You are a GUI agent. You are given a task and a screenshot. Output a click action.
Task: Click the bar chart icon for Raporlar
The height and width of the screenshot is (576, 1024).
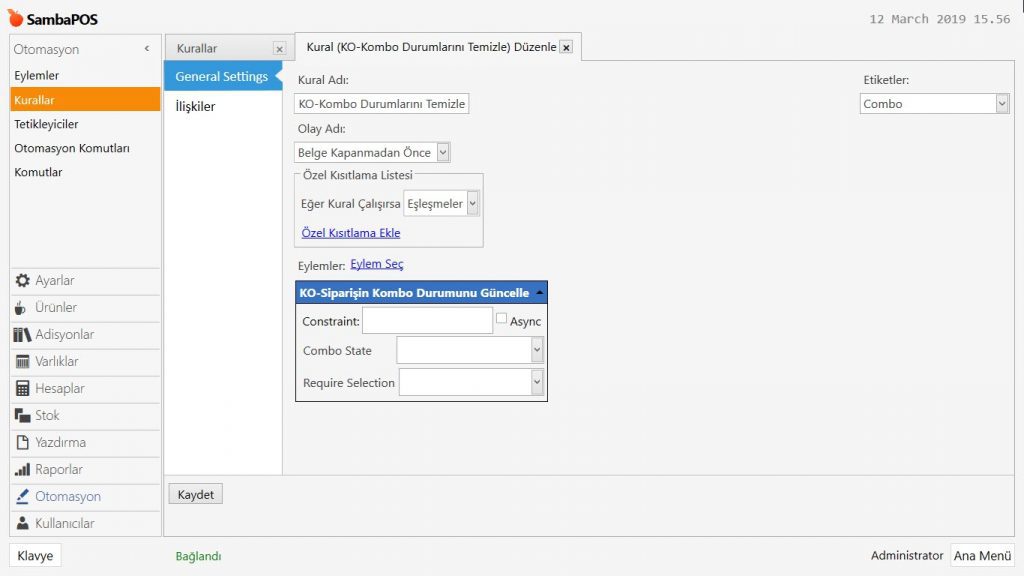[x=22, y=470]
